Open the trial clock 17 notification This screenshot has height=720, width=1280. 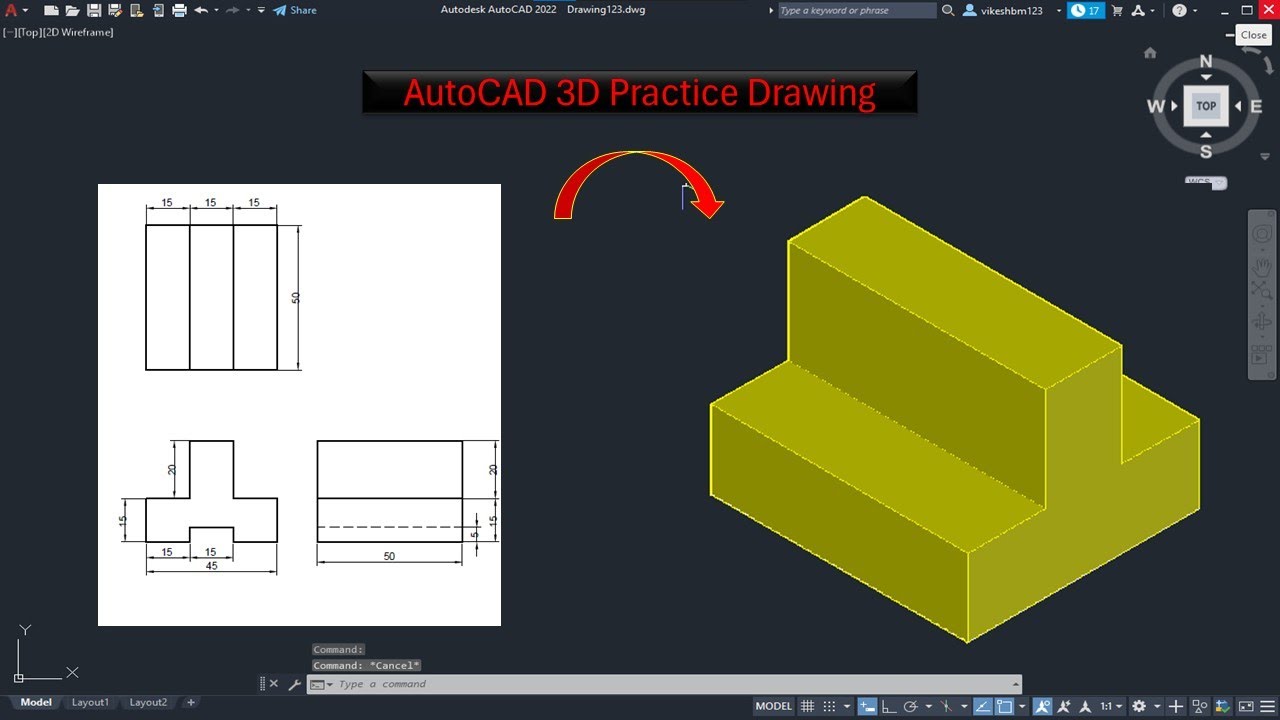click(1085, 10)
